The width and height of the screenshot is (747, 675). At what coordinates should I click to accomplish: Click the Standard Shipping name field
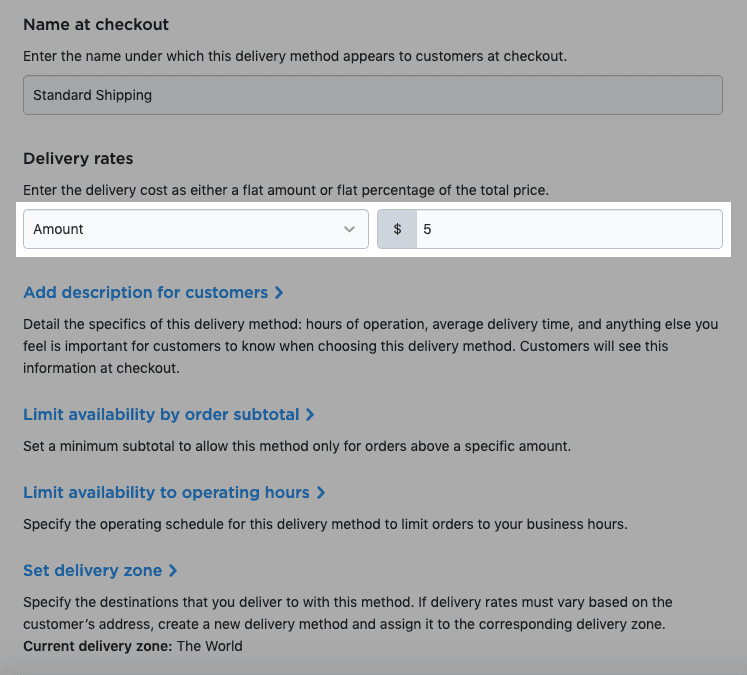pyautogui.click(x=372, y=96)
